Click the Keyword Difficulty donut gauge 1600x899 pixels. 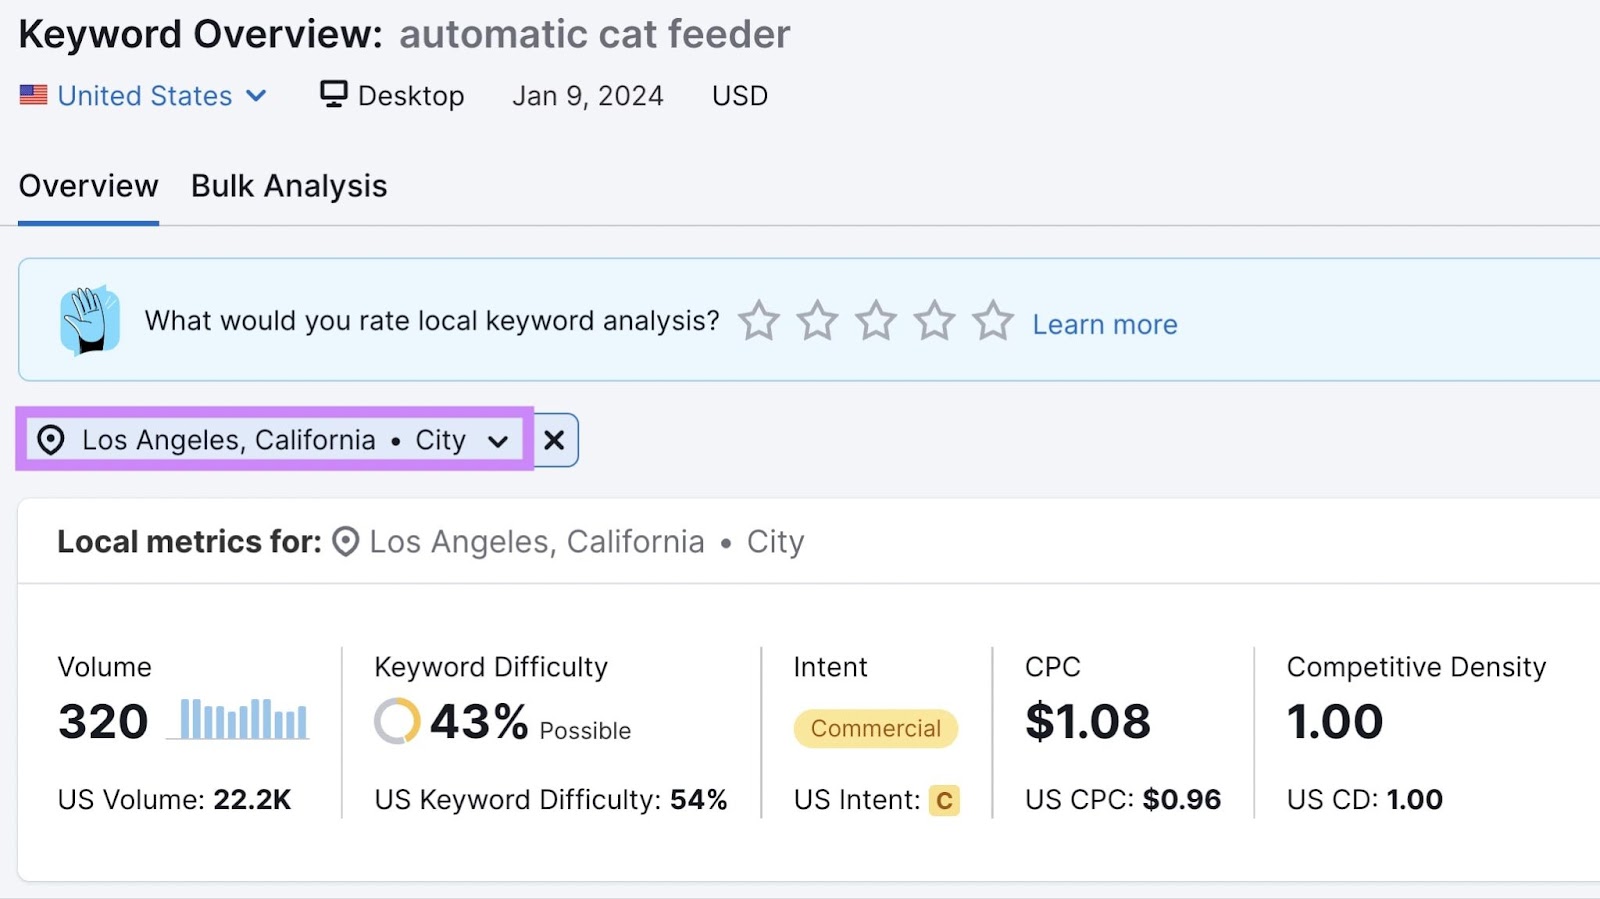click(x=396, y=721)
